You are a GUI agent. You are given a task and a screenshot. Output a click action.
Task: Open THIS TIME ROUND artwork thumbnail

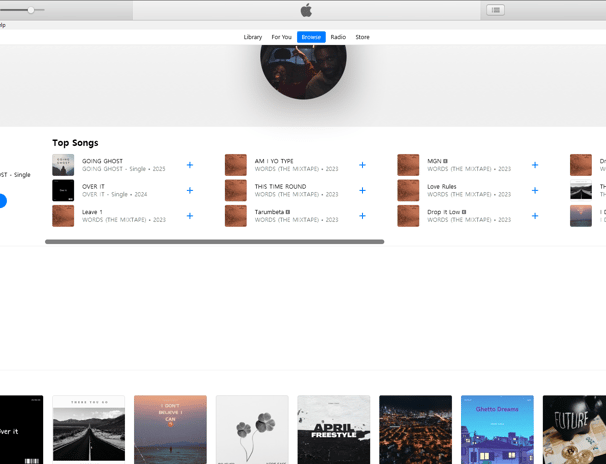pyautogui.click(x=236, y=190)
